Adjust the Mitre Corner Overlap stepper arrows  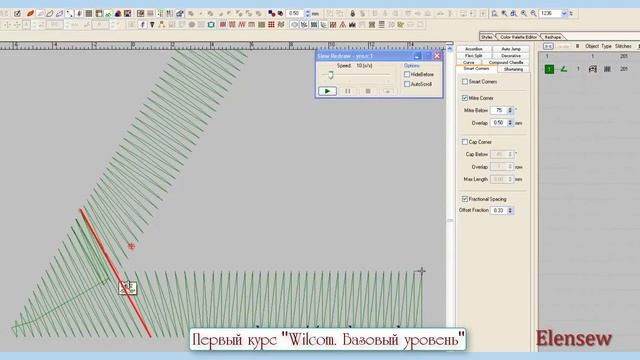tap(510, 122)
